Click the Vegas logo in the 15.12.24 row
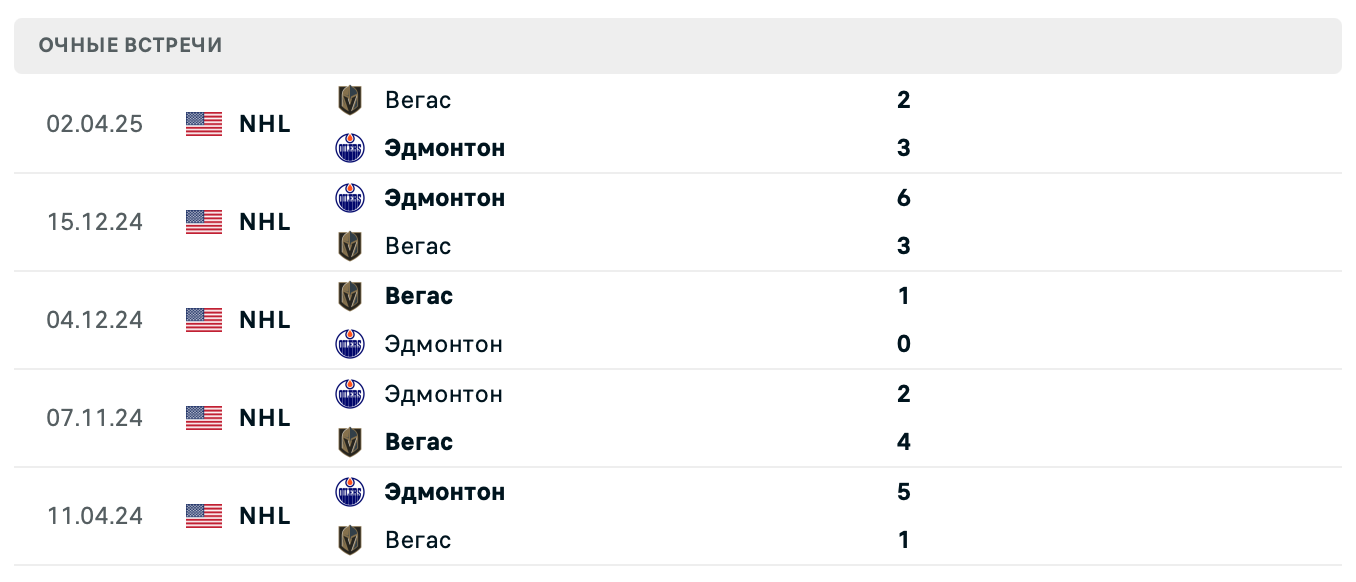1356x582 pixels. 350,246
